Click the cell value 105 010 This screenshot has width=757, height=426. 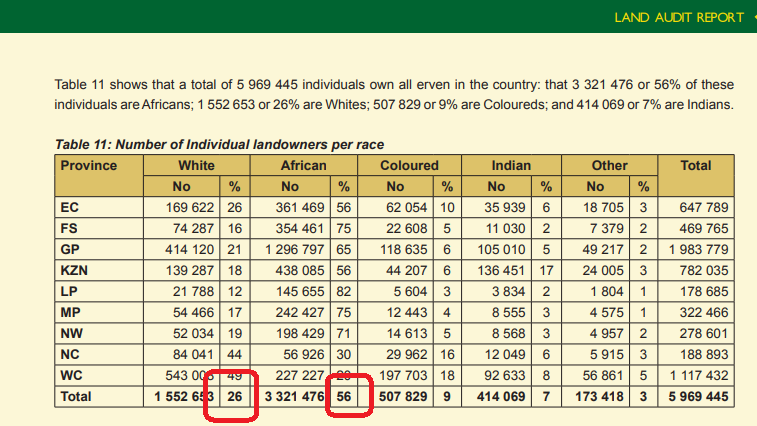(501, 250)
